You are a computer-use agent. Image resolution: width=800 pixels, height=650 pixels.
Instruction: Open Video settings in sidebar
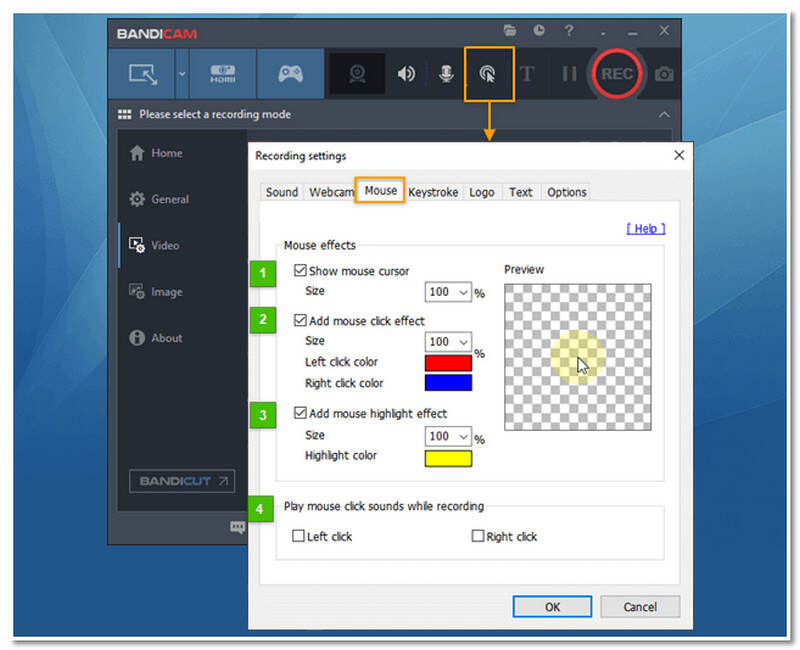(x=154, y=245)
